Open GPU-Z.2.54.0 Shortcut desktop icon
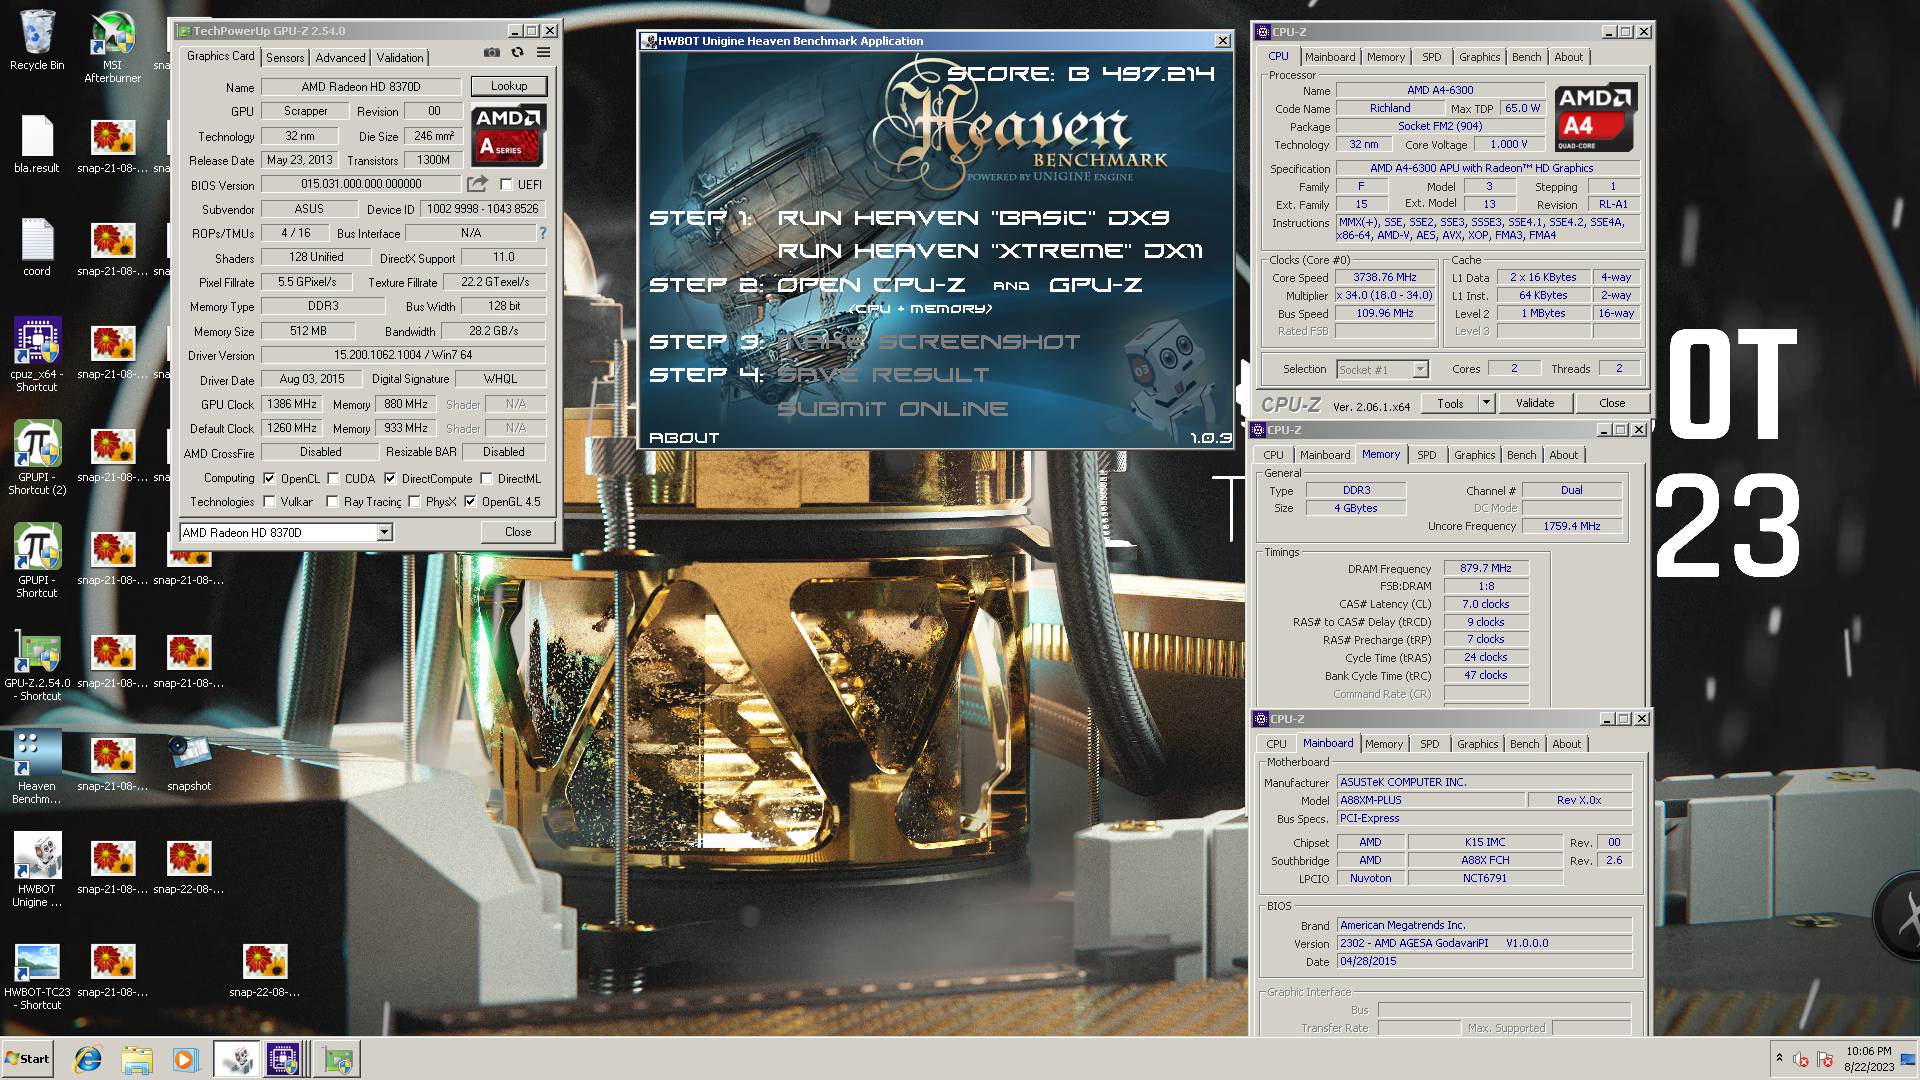This screenshot has height=1080, width=1920. pyautogui.click(x=37, y=665)
